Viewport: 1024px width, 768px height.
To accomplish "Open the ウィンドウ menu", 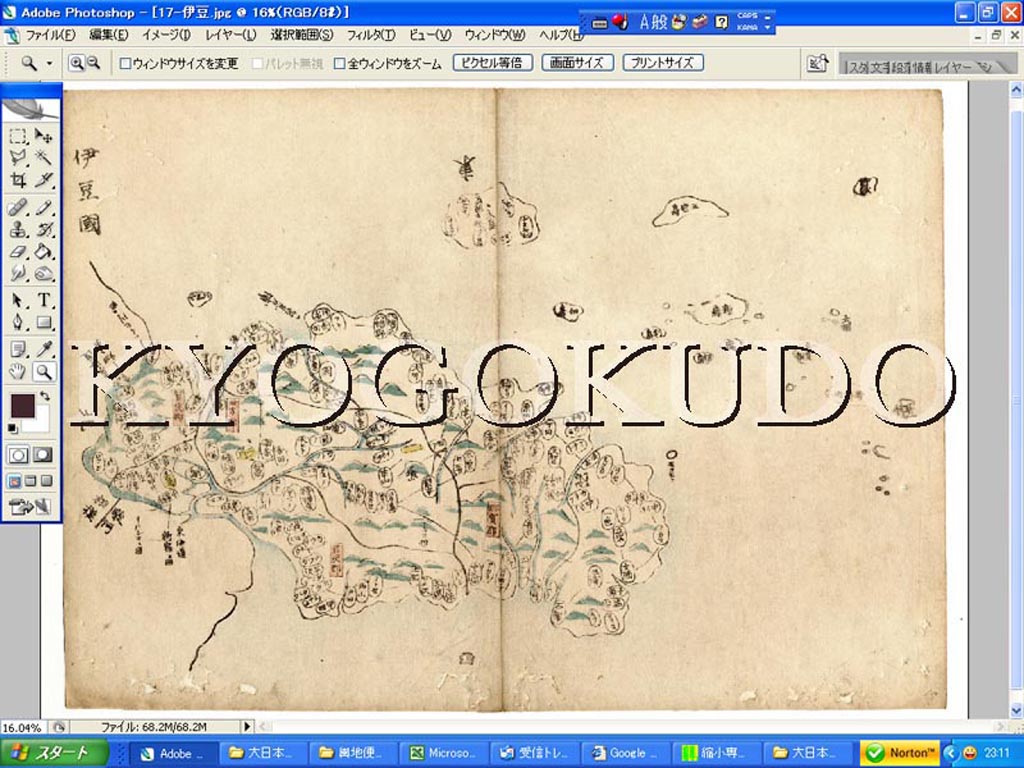I will click(x=495, y=35).
